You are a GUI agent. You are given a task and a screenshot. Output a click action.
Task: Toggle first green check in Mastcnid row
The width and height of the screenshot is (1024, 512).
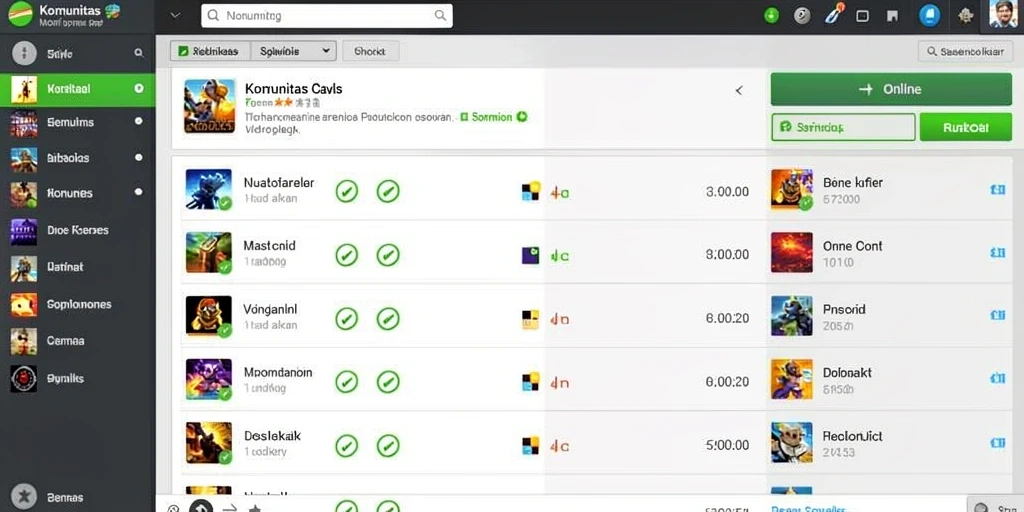coord(346,255)
